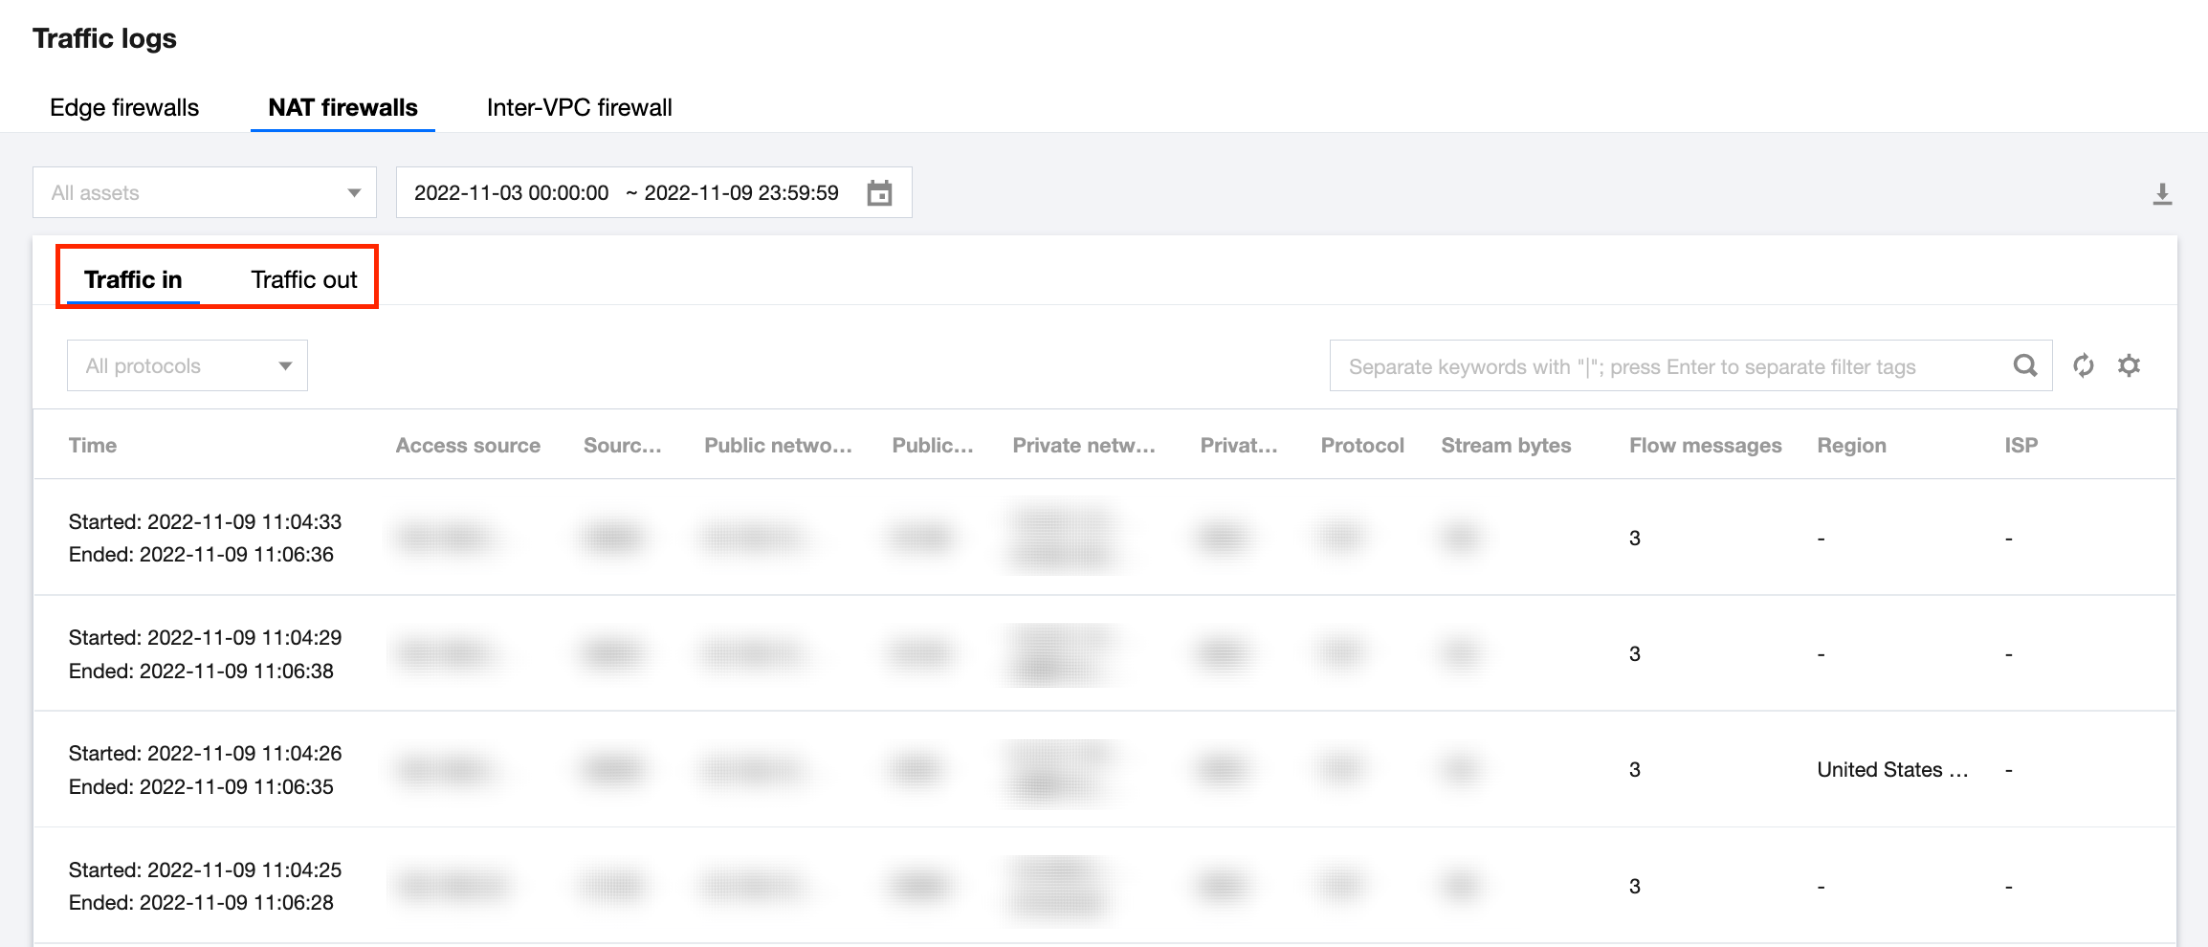
Task: Refresh the traffic log list
Action: click(x=2083, y=366)
